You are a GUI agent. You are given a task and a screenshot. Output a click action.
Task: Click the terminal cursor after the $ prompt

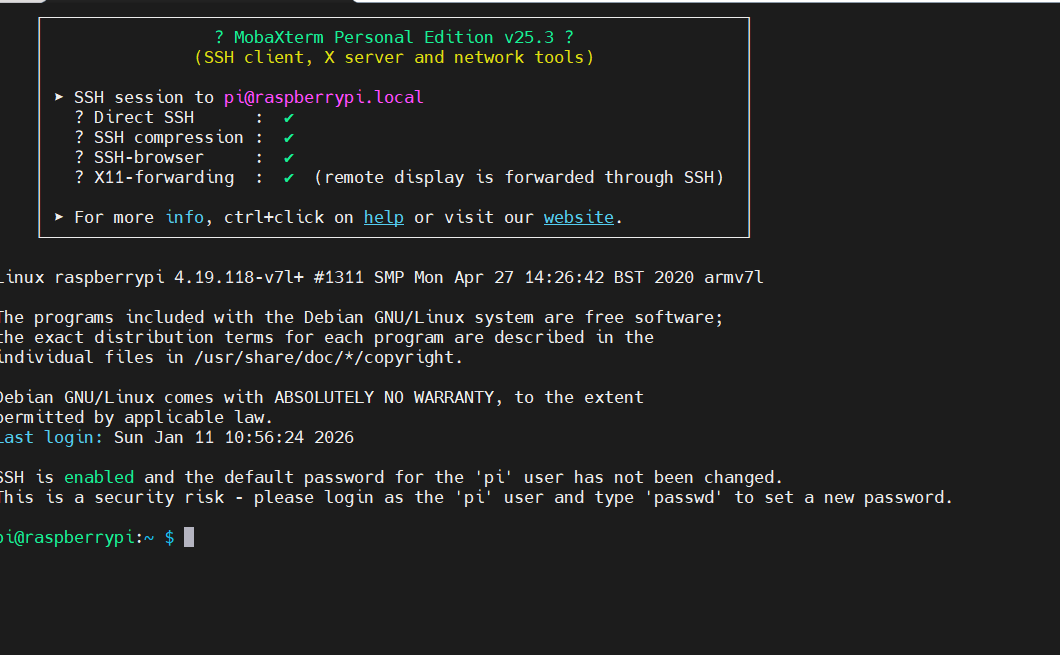(189, 537)
